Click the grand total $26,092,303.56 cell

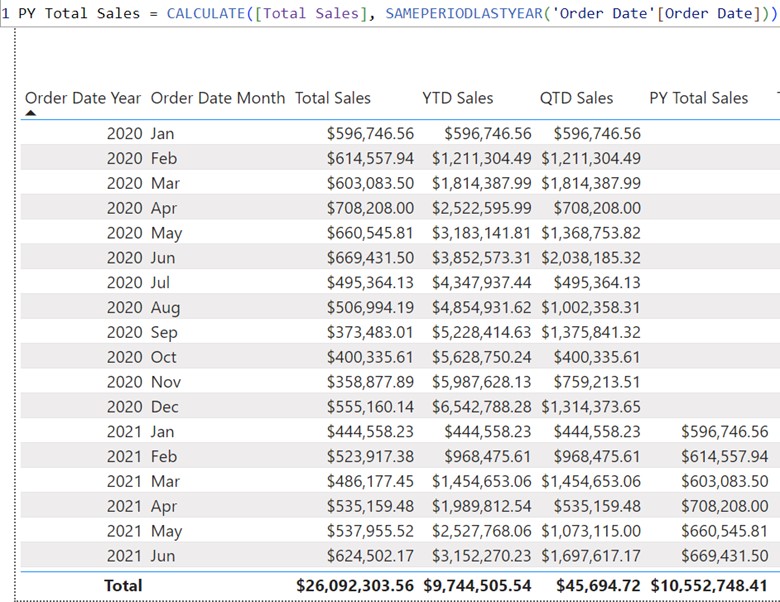point(355,585)
